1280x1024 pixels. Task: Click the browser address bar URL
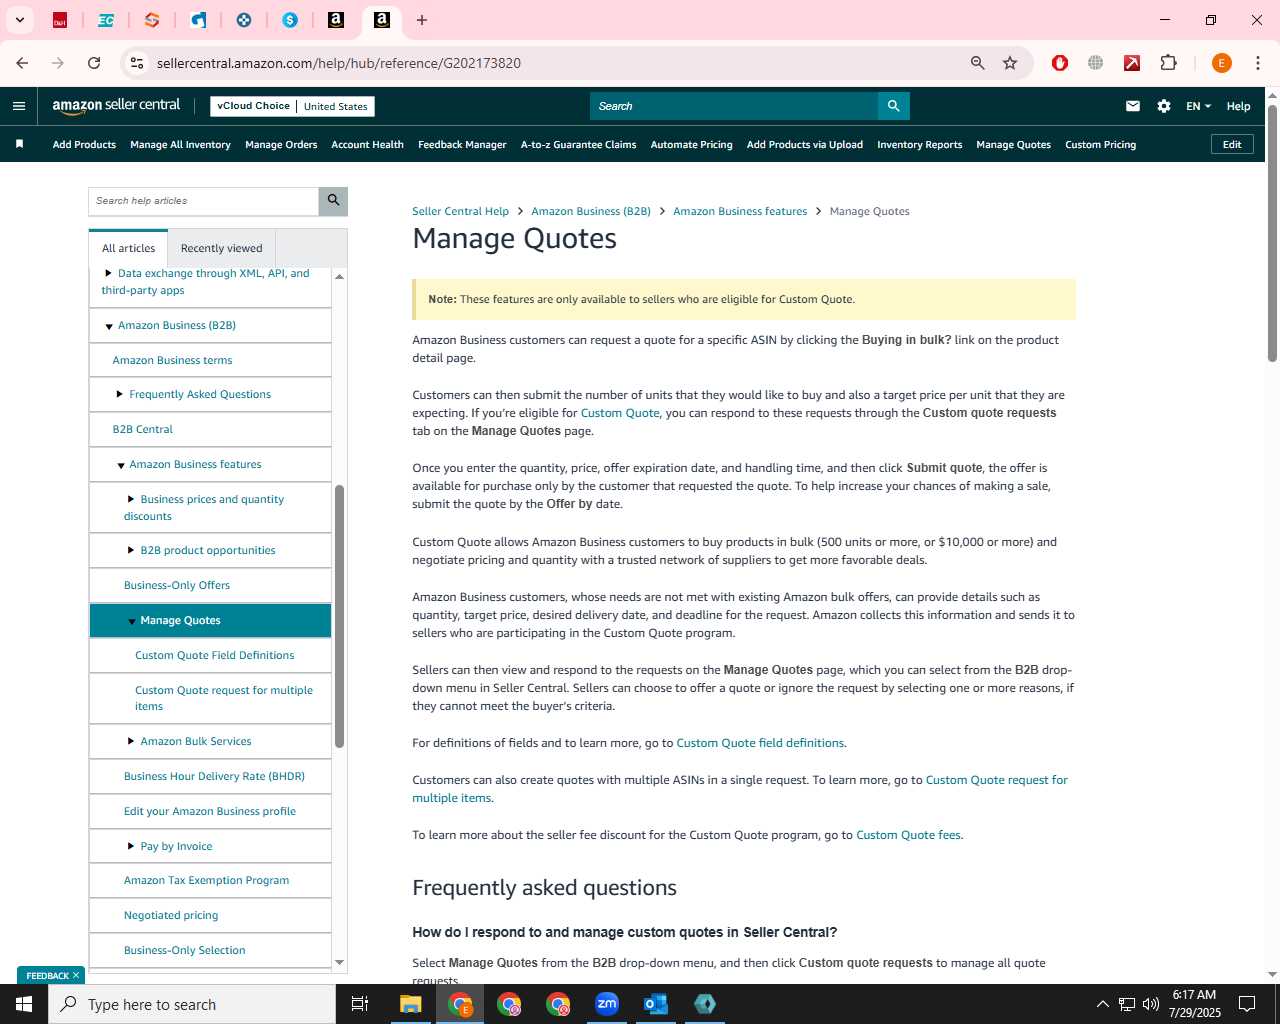339,63
